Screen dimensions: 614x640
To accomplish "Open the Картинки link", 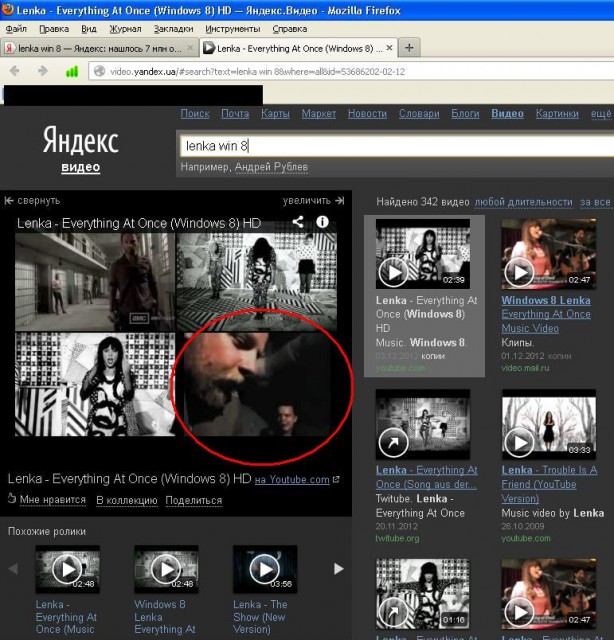I will (557, 113).
